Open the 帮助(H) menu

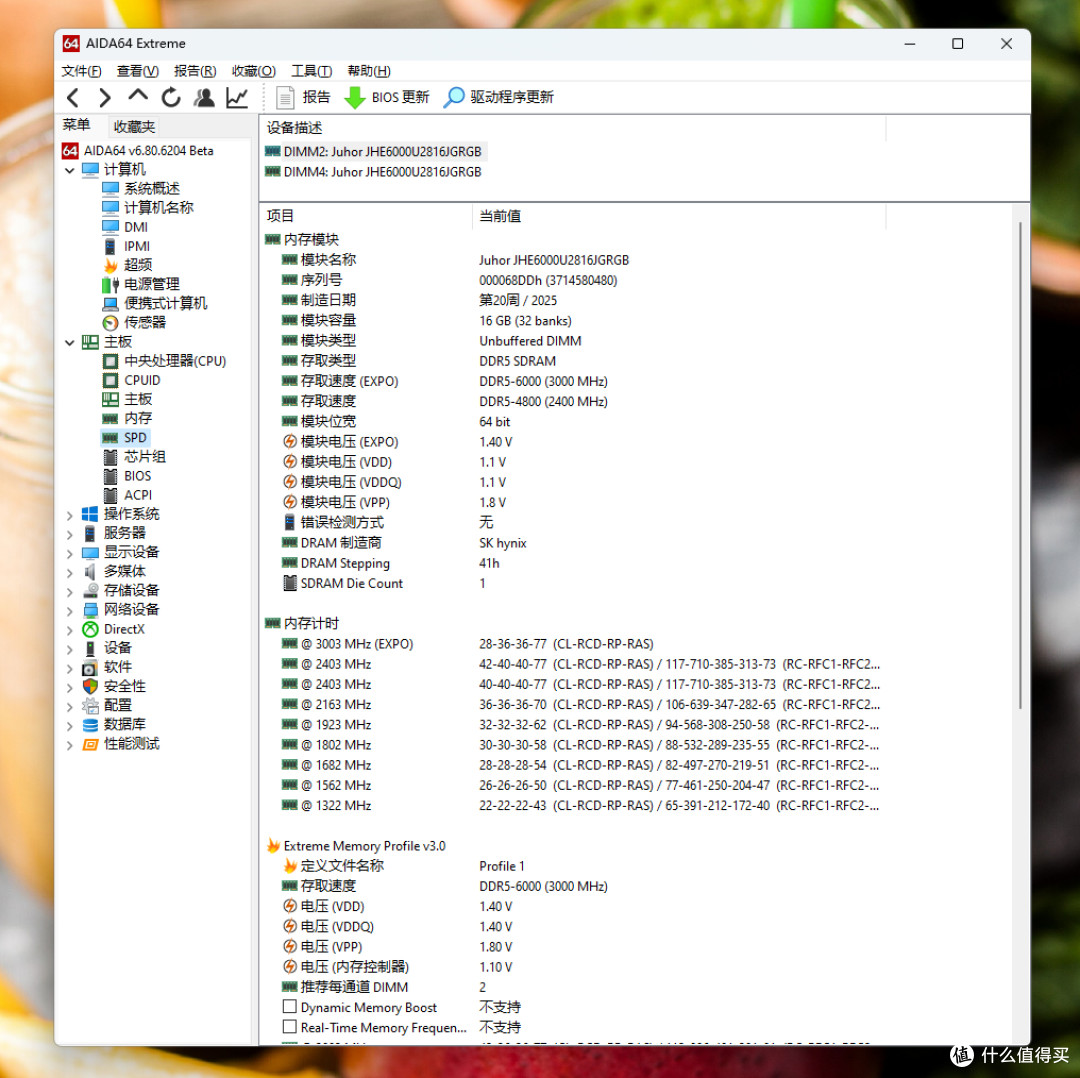[x=369, y=71]
